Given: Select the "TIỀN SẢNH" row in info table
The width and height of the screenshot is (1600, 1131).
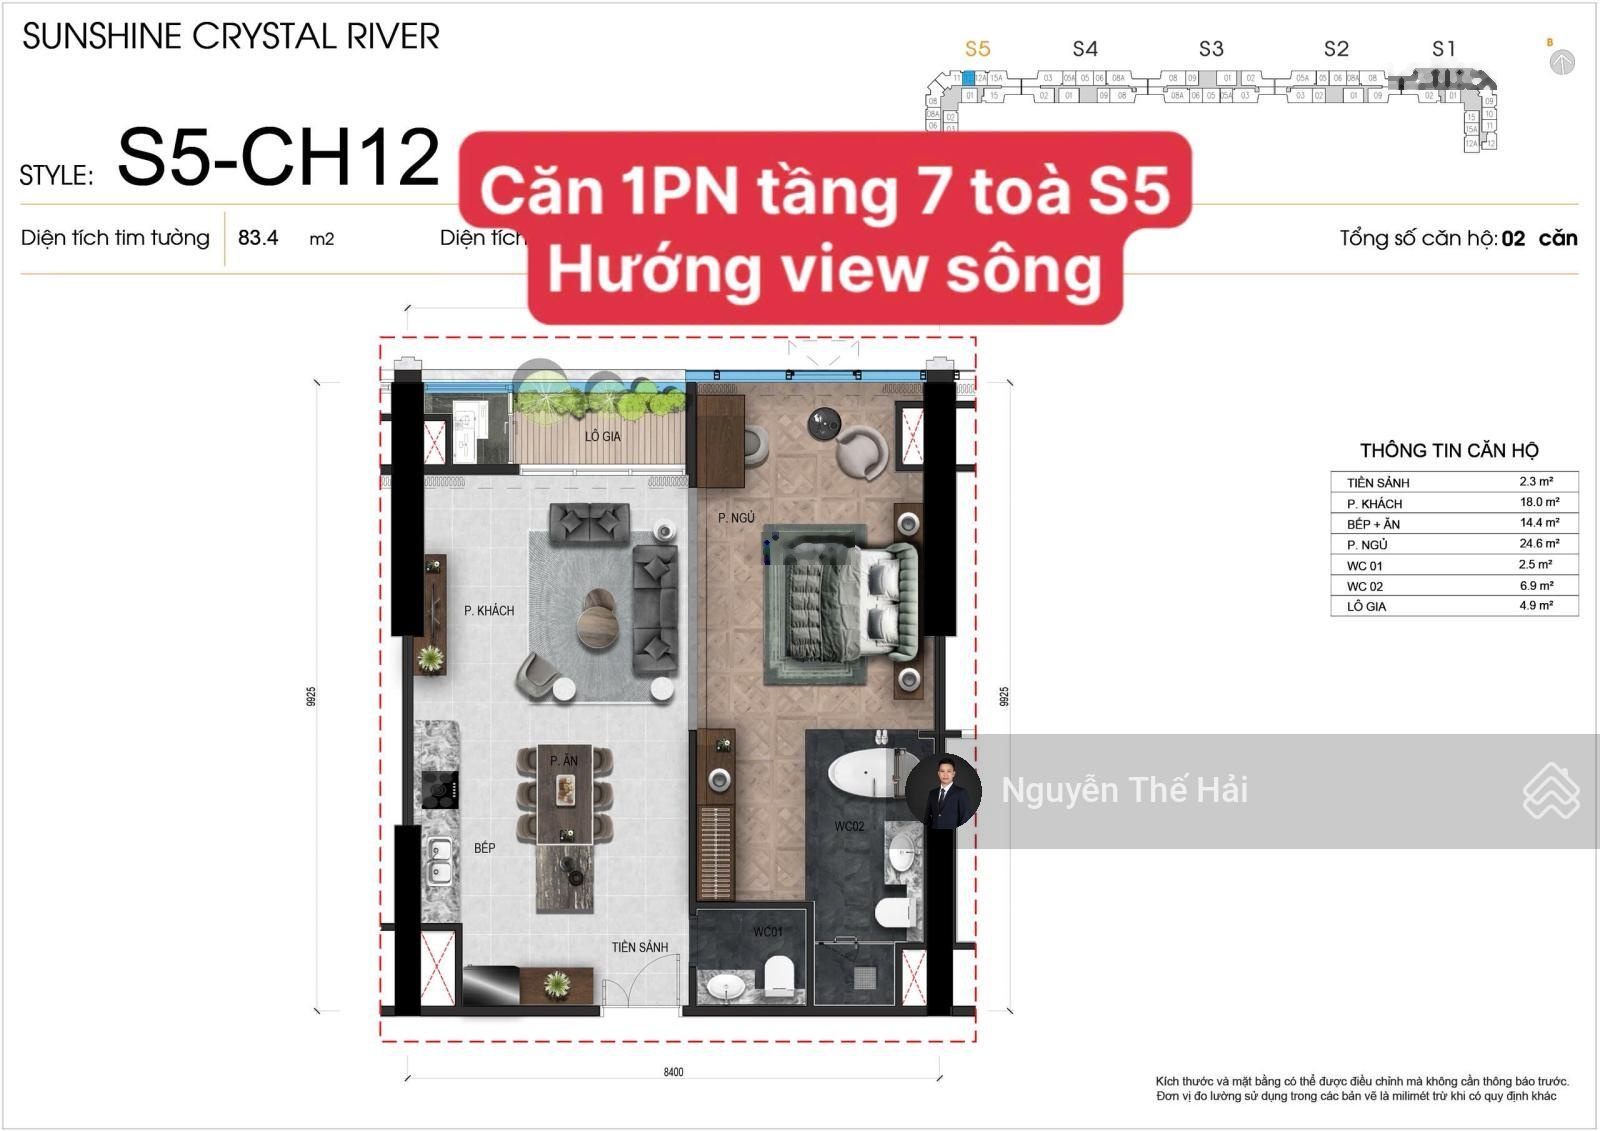Looking at the screenshot, I should 1455,482.
